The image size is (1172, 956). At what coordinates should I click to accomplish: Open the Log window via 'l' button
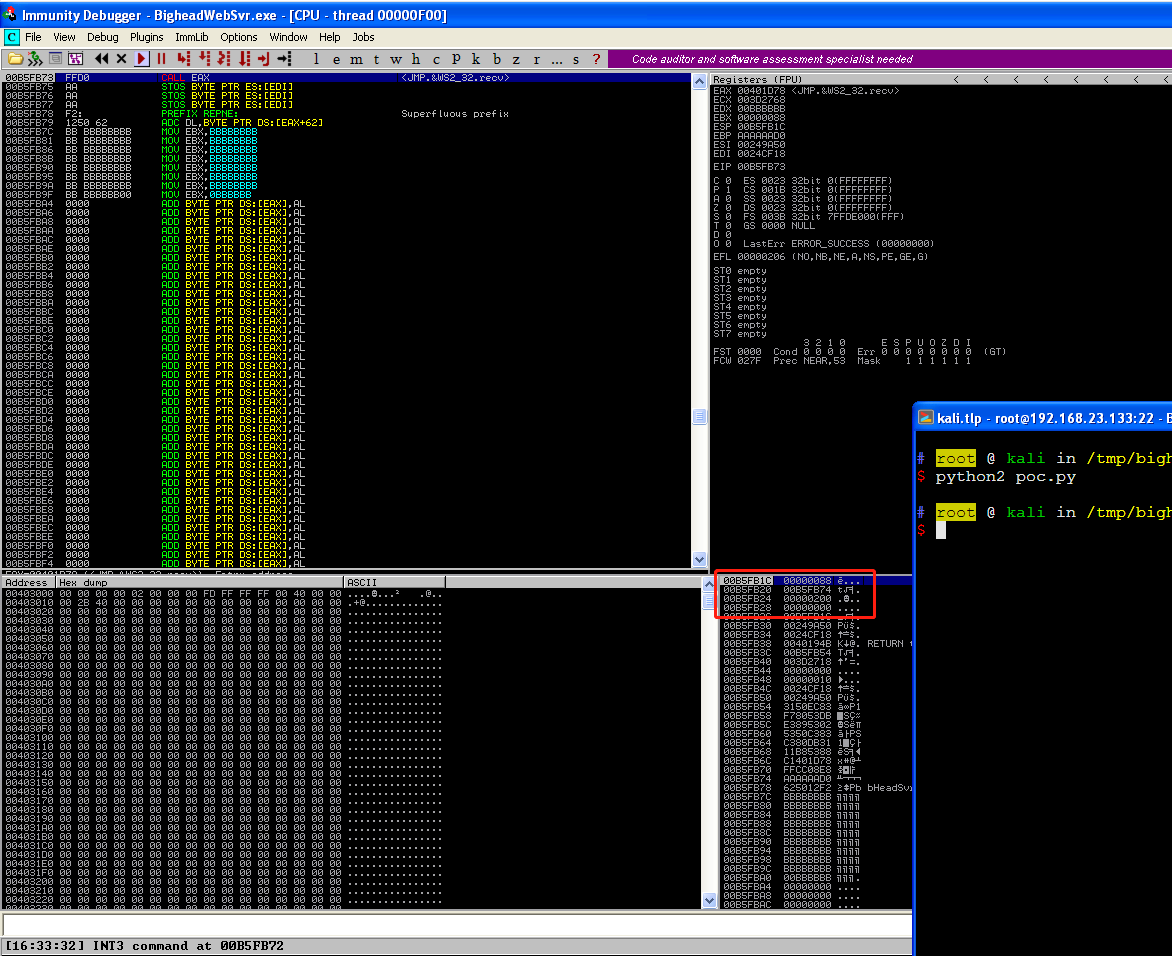(x=317, y=59)
